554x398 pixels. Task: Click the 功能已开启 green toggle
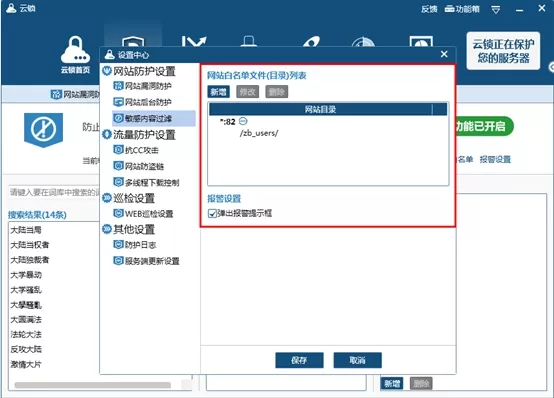point(484,126)
